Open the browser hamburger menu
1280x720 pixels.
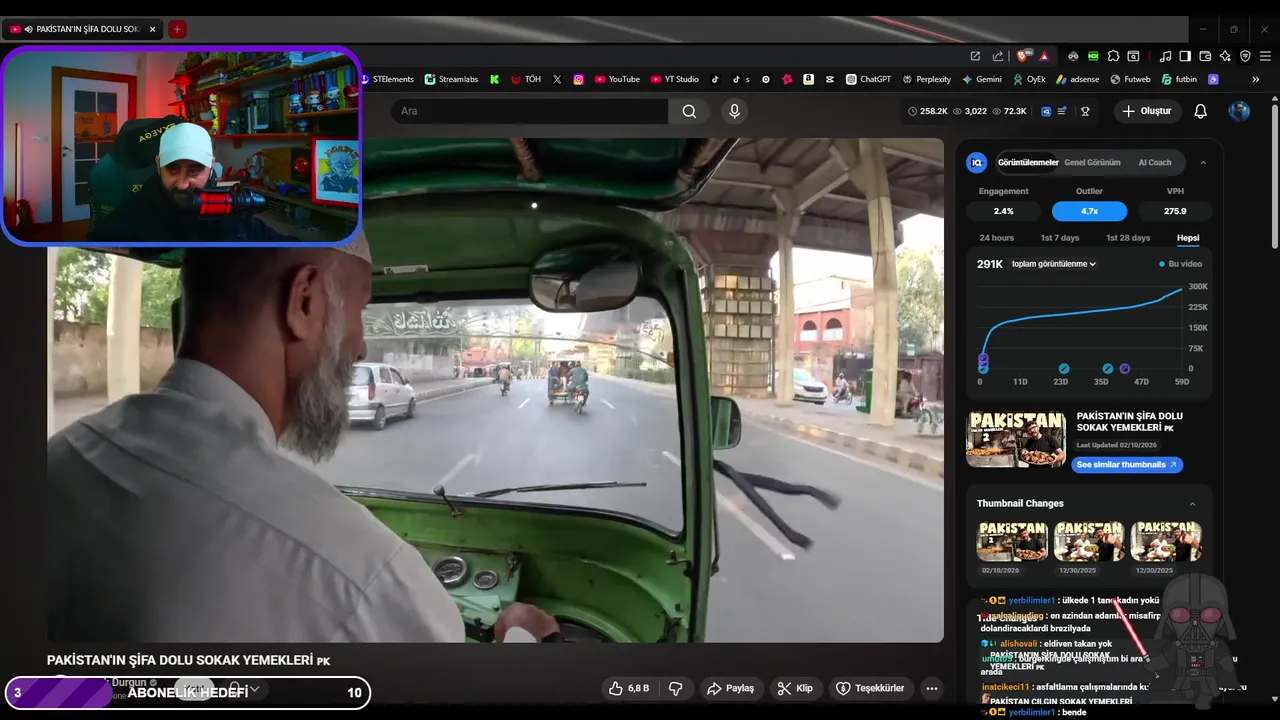pyautogui.click(x=1265, y=56)
